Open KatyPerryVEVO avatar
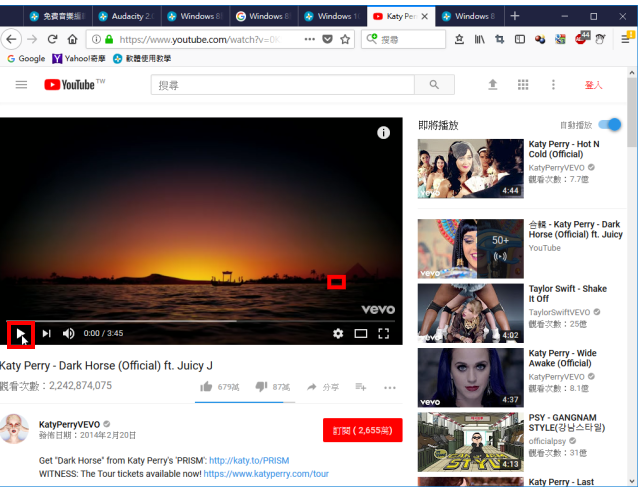Image resolution: width=640 pixels, height=487 pixels. tap(14, 429)
